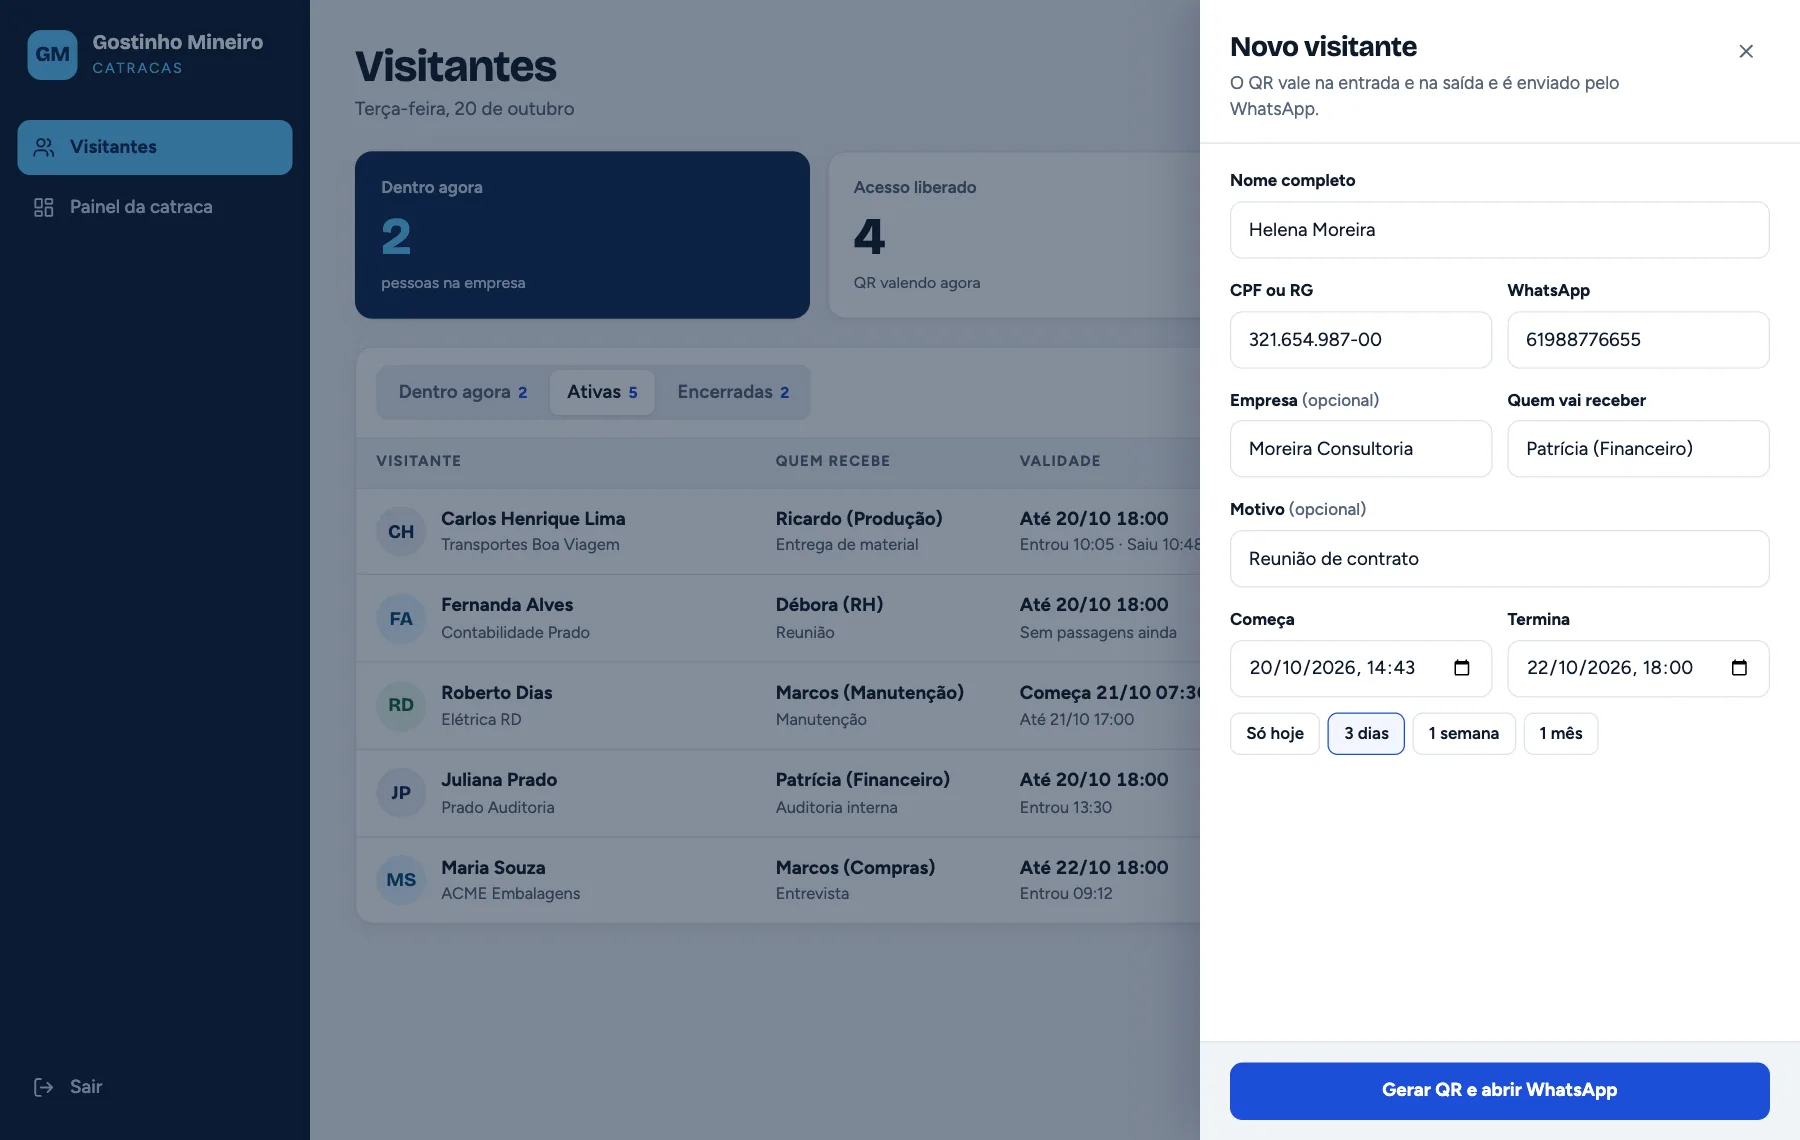
Task: Click visitor name Carlos Henrique Lima
Action: click(x=533, y=519)
